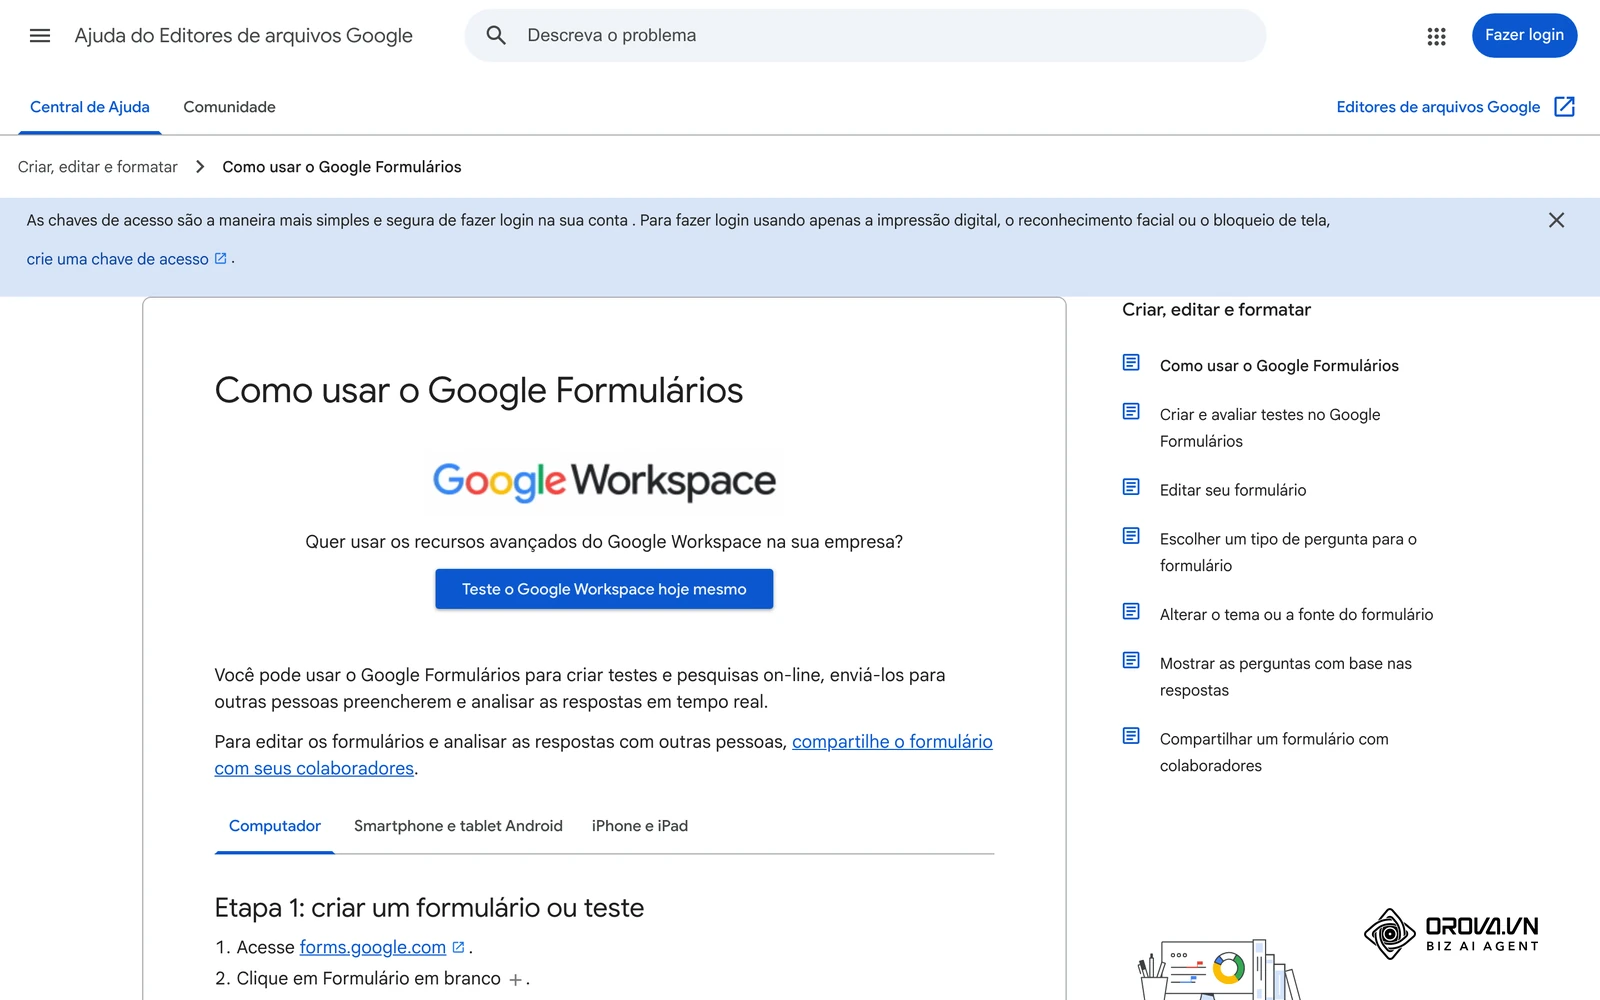Image resolution: width=1600 pixels, height=1000 pixels.
Task: Open the forms.google.com link
Action: click(373, 947)
